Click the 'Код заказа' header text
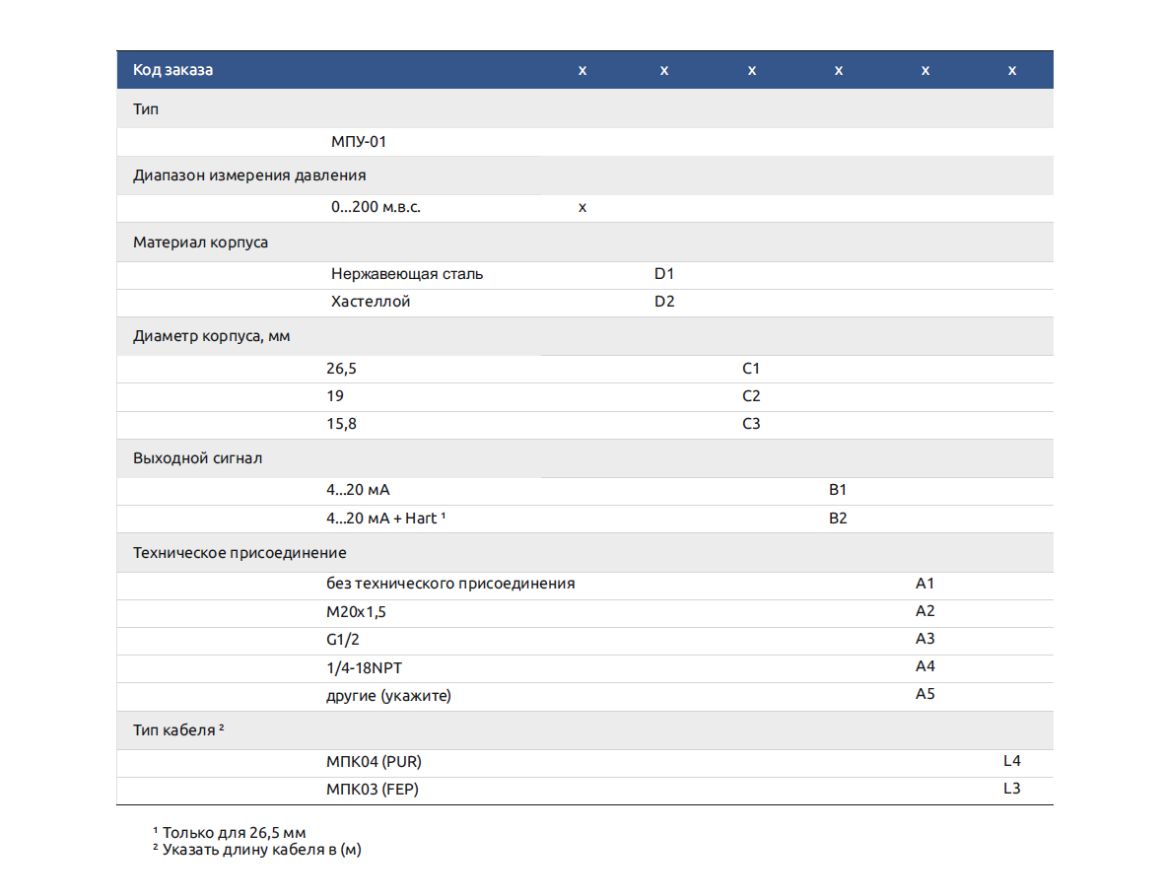The height and width of the screenshot is (888, 1165). 172,70
